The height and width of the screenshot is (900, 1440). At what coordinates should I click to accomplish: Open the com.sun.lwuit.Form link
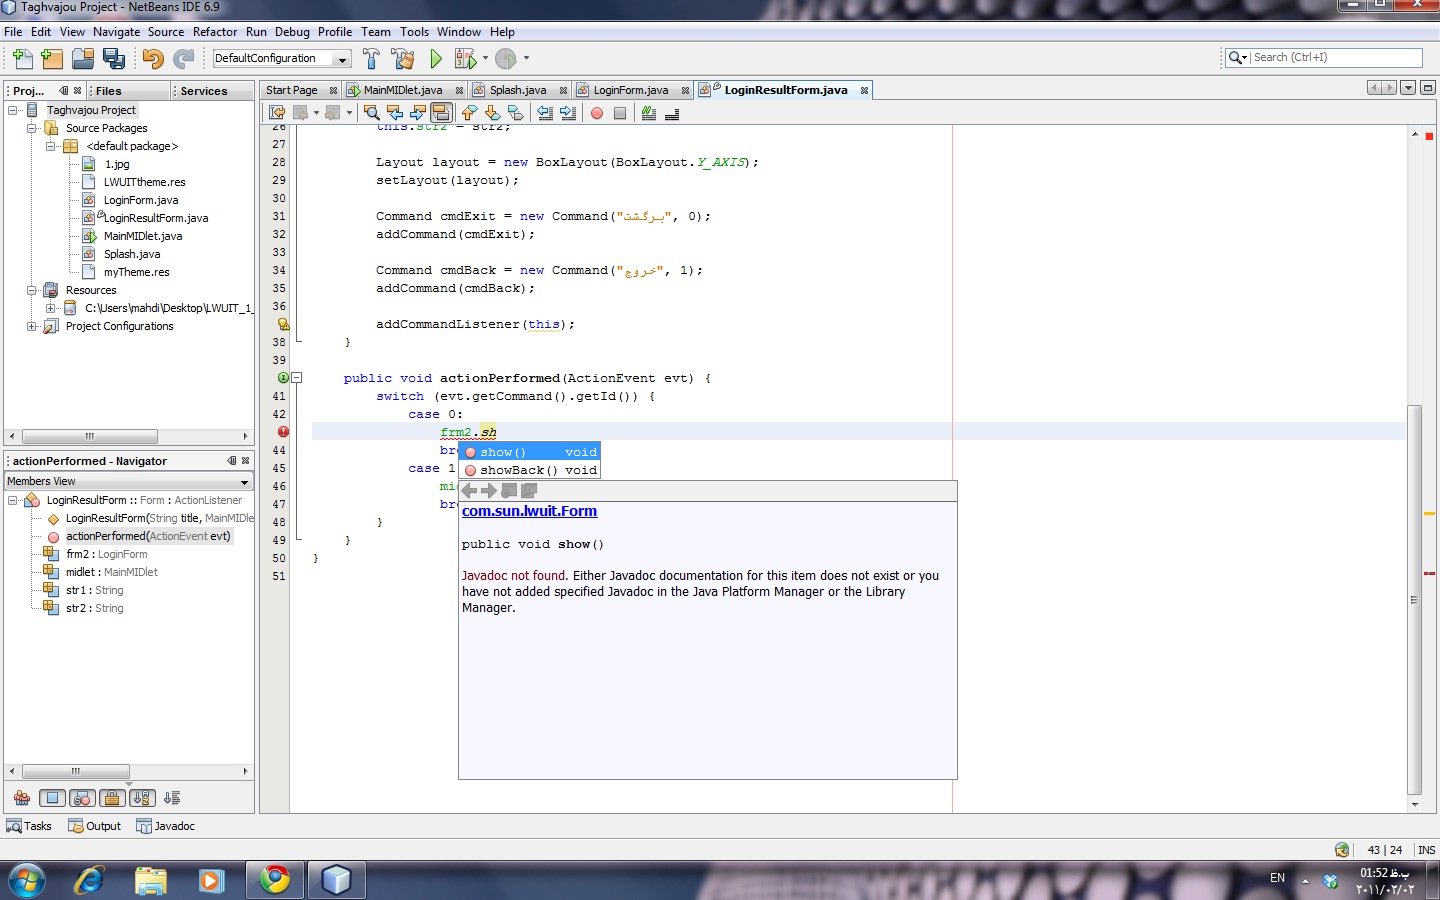pos(529,511)
